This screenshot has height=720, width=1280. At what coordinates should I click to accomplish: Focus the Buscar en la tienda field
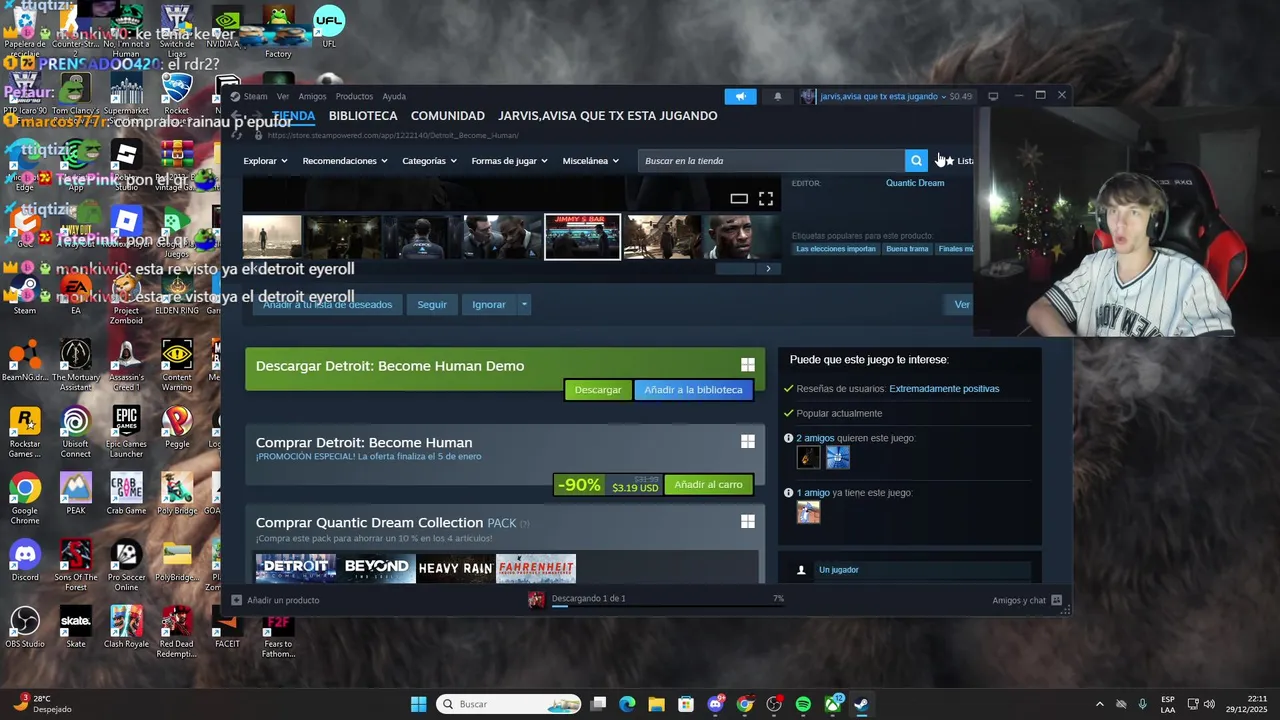pos(772,160)
